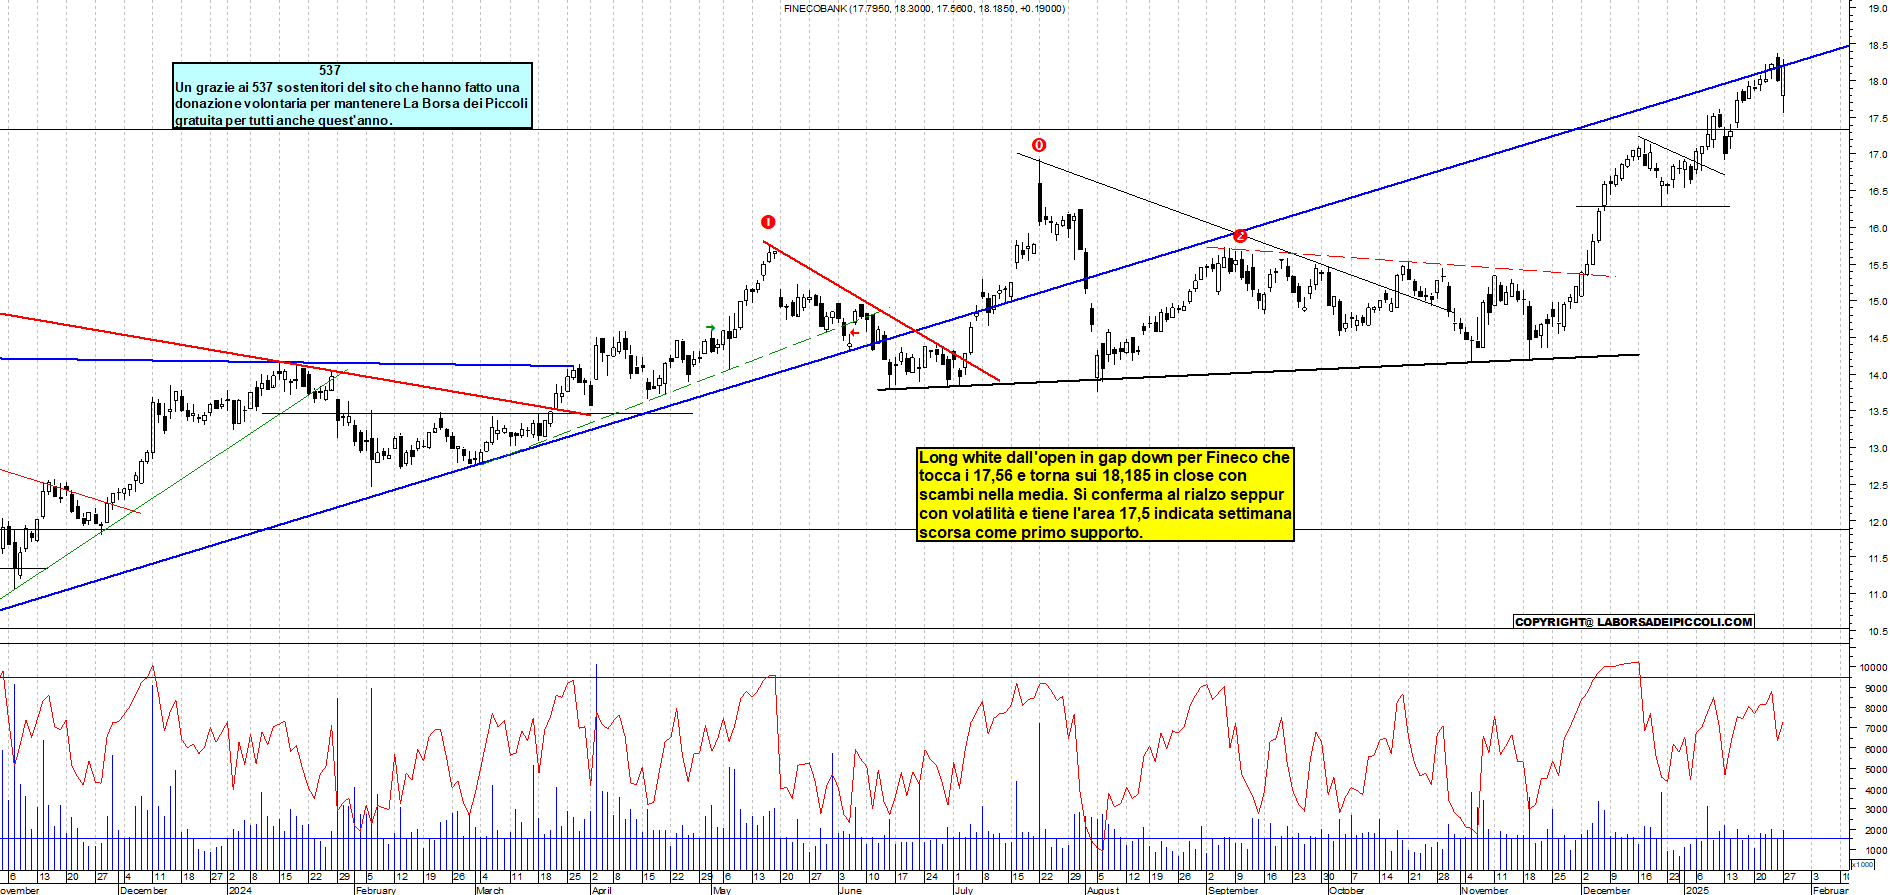This screenshot has height=895, width=1890.
Task: Click the 2000 volume axis label
Action: [1876, 831]
